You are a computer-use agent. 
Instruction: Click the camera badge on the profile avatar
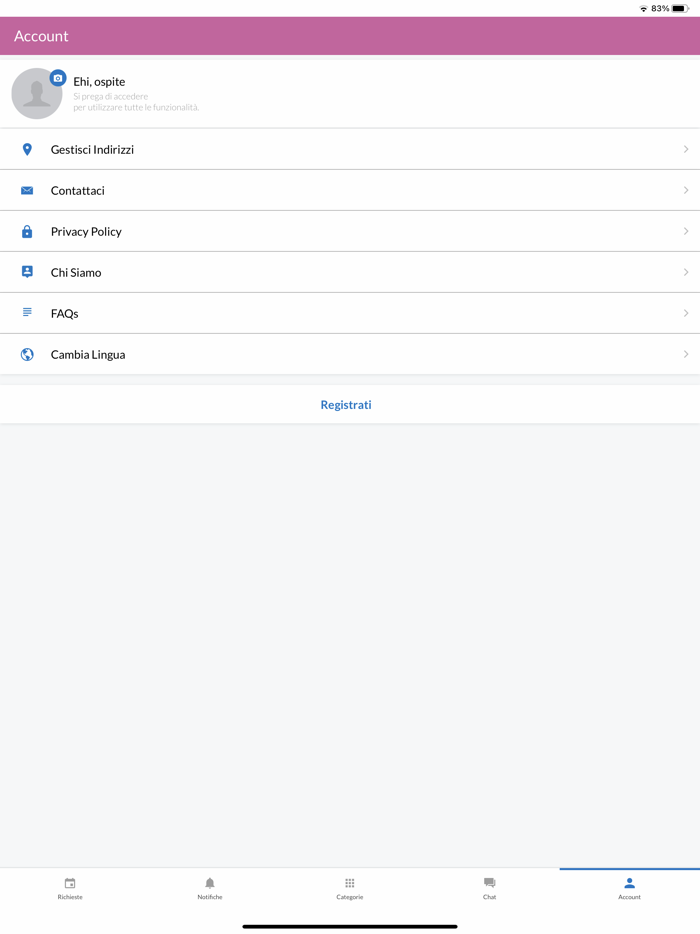[x=57, y=75]
